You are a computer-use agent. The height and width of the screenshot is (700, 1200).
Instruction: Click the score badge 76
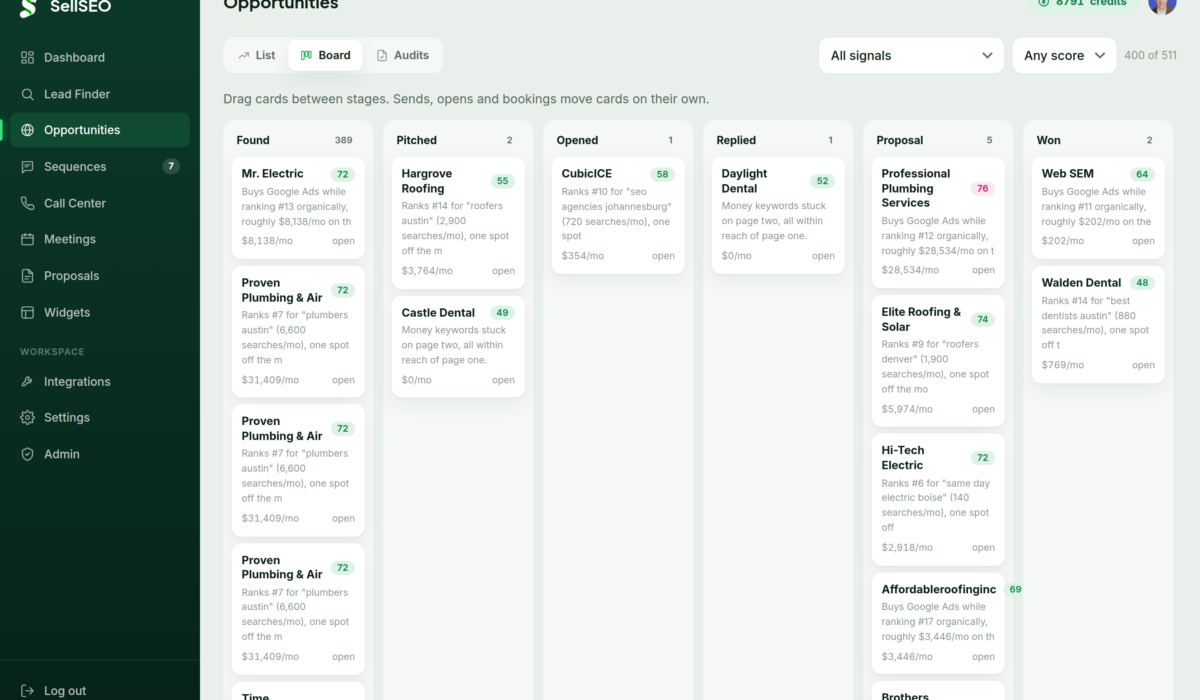[x=982, y=188]
